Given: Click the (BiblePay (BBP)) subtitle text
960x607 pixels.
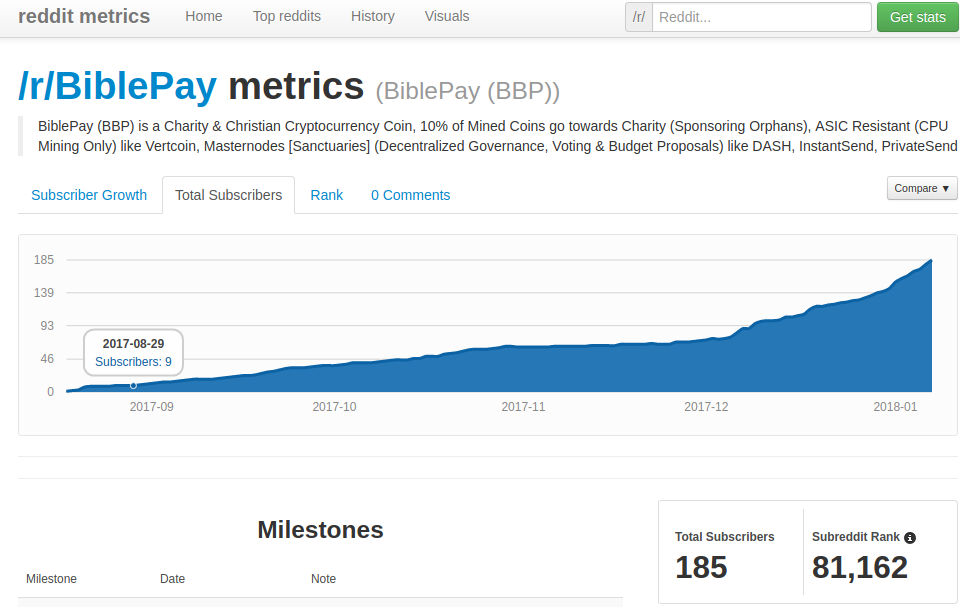Looking at the screenshot, I should 467,91.
